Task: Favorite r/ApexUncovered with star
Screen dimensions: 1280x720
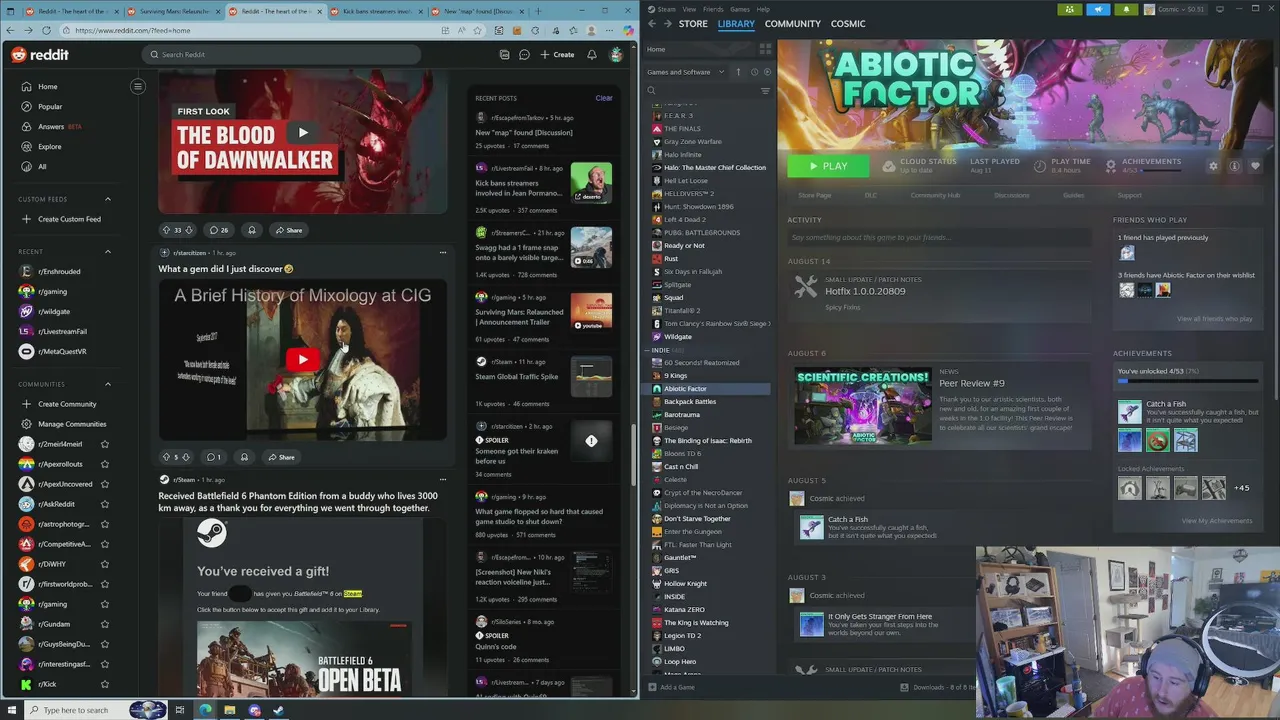Action: [x=105, y=484]
